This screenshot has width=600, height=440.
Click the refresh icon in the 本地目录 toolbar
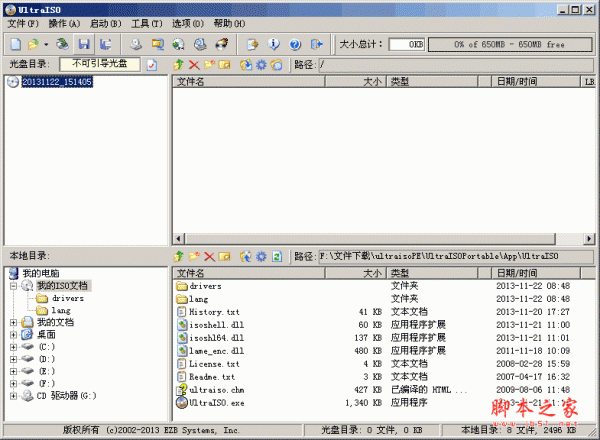tap(277, 256)
